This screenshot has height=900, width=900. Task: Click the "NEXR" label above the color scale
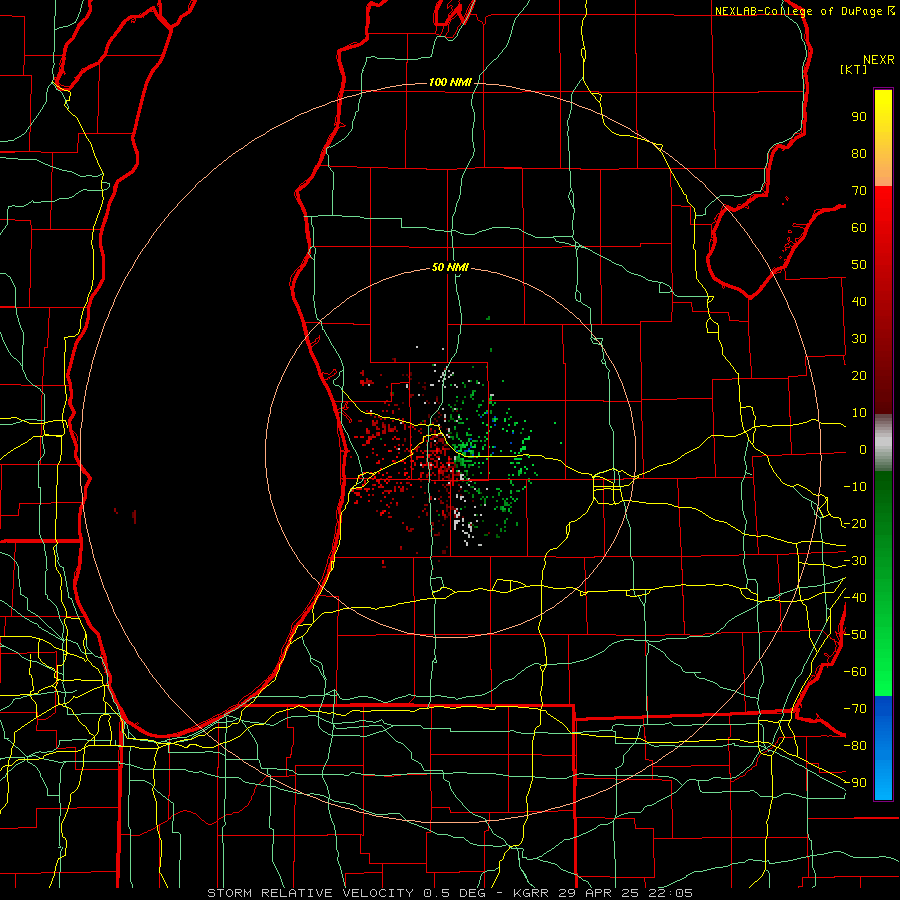point(878,60)
